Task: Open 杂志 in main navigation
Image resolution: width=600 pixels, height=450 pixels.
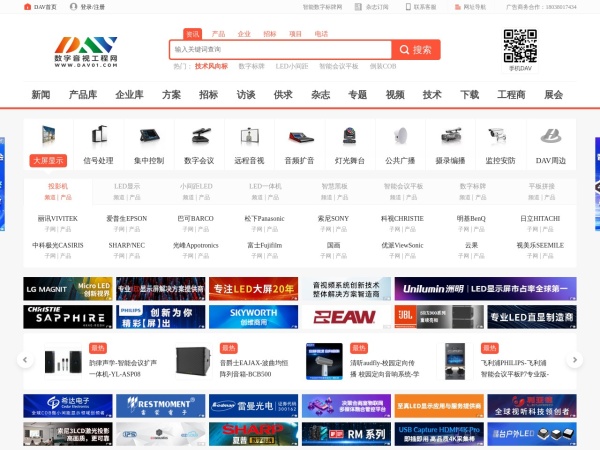Action: pos(321,95)
